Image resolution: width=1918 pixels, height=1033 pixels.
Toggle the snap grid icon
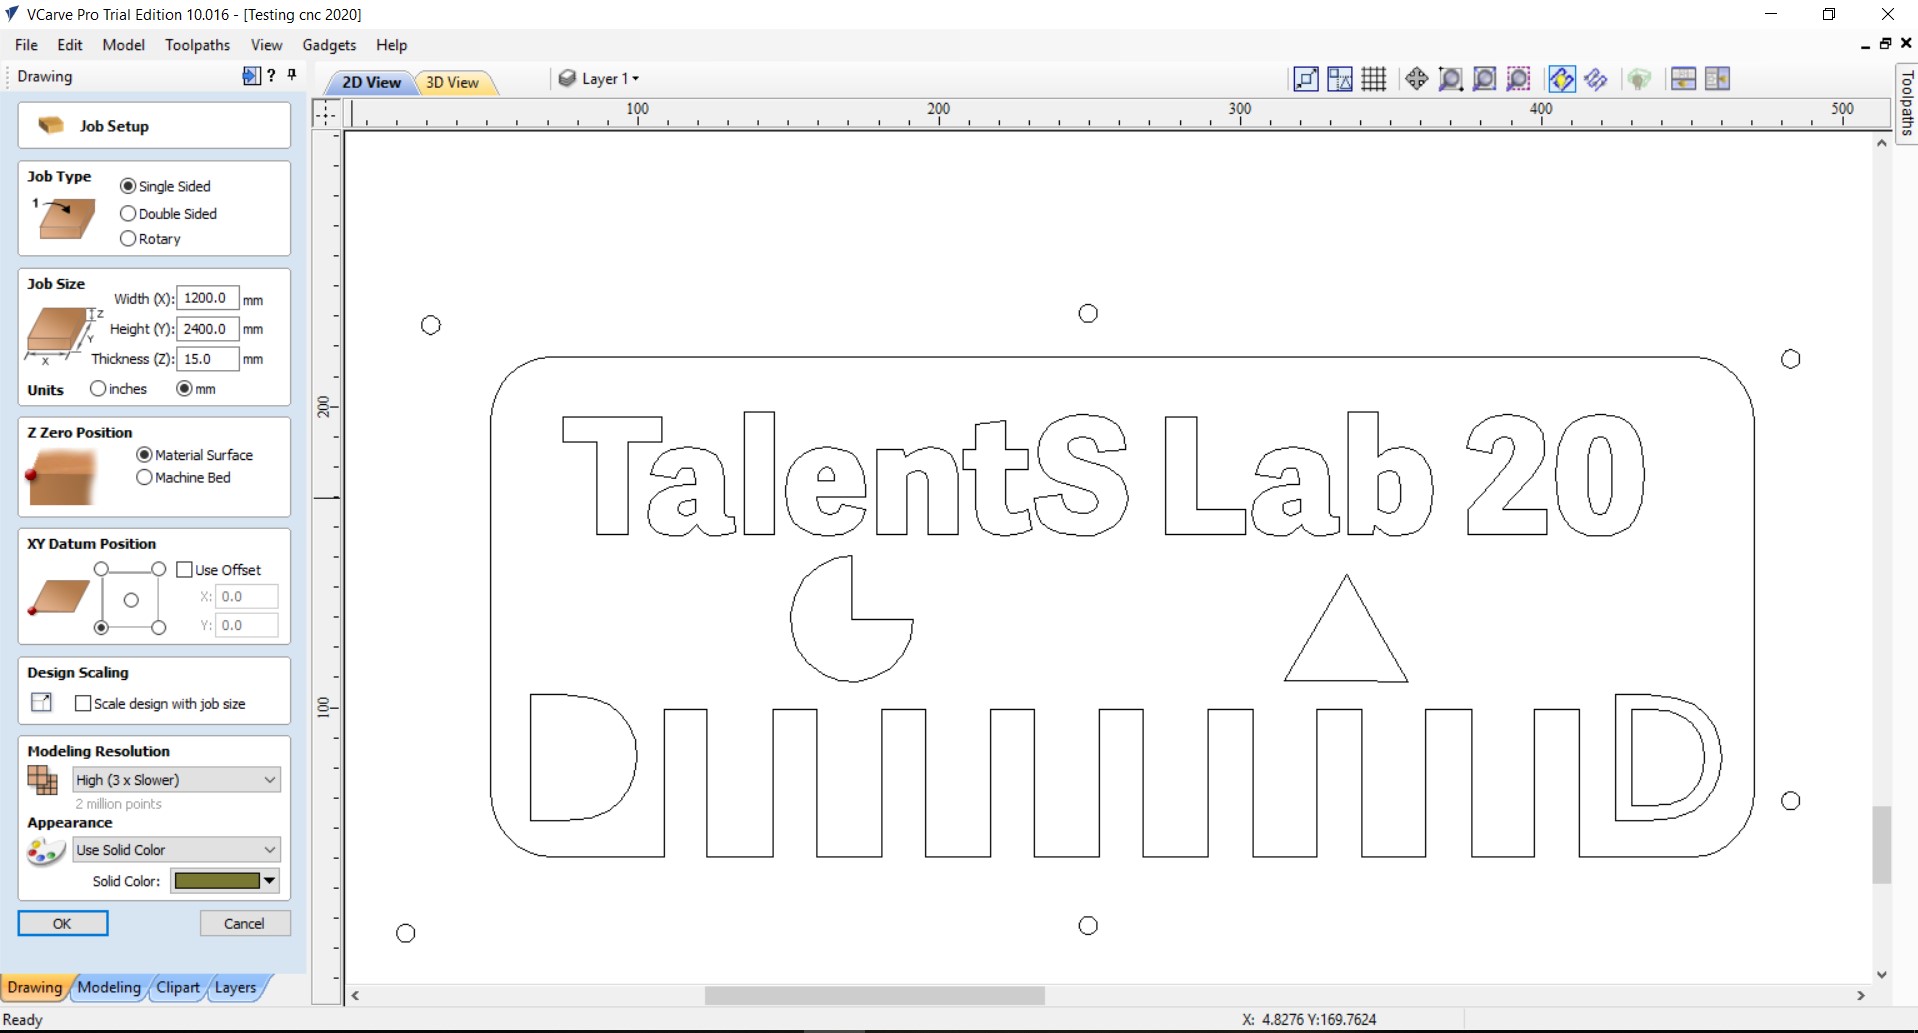(x=1374, y=79)
